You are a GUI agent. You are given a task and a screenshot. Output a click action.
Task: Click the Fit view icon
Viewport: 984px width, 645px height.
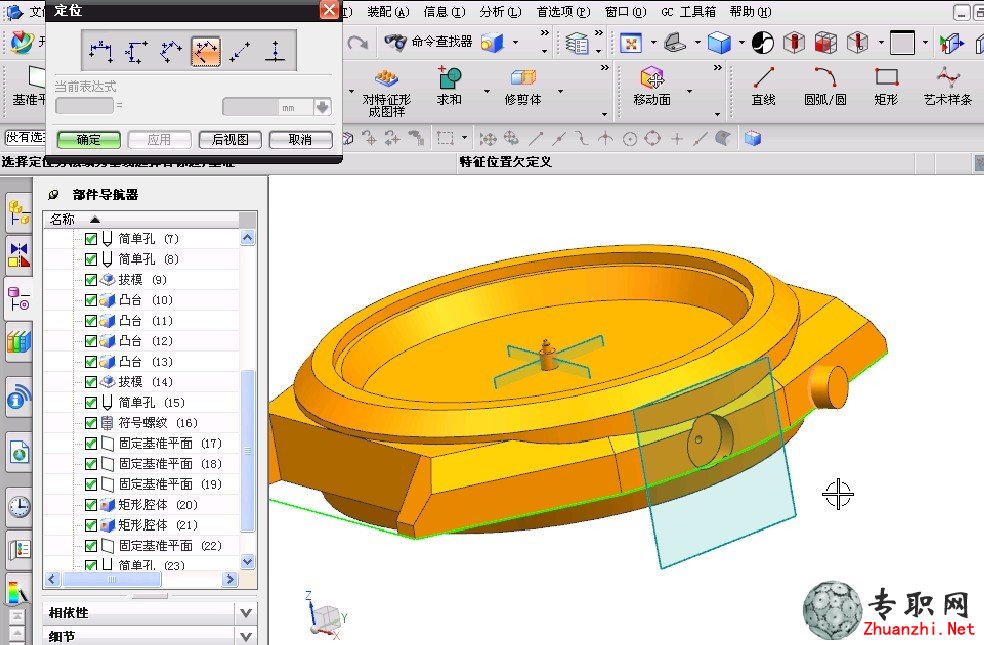pos(631,43)
